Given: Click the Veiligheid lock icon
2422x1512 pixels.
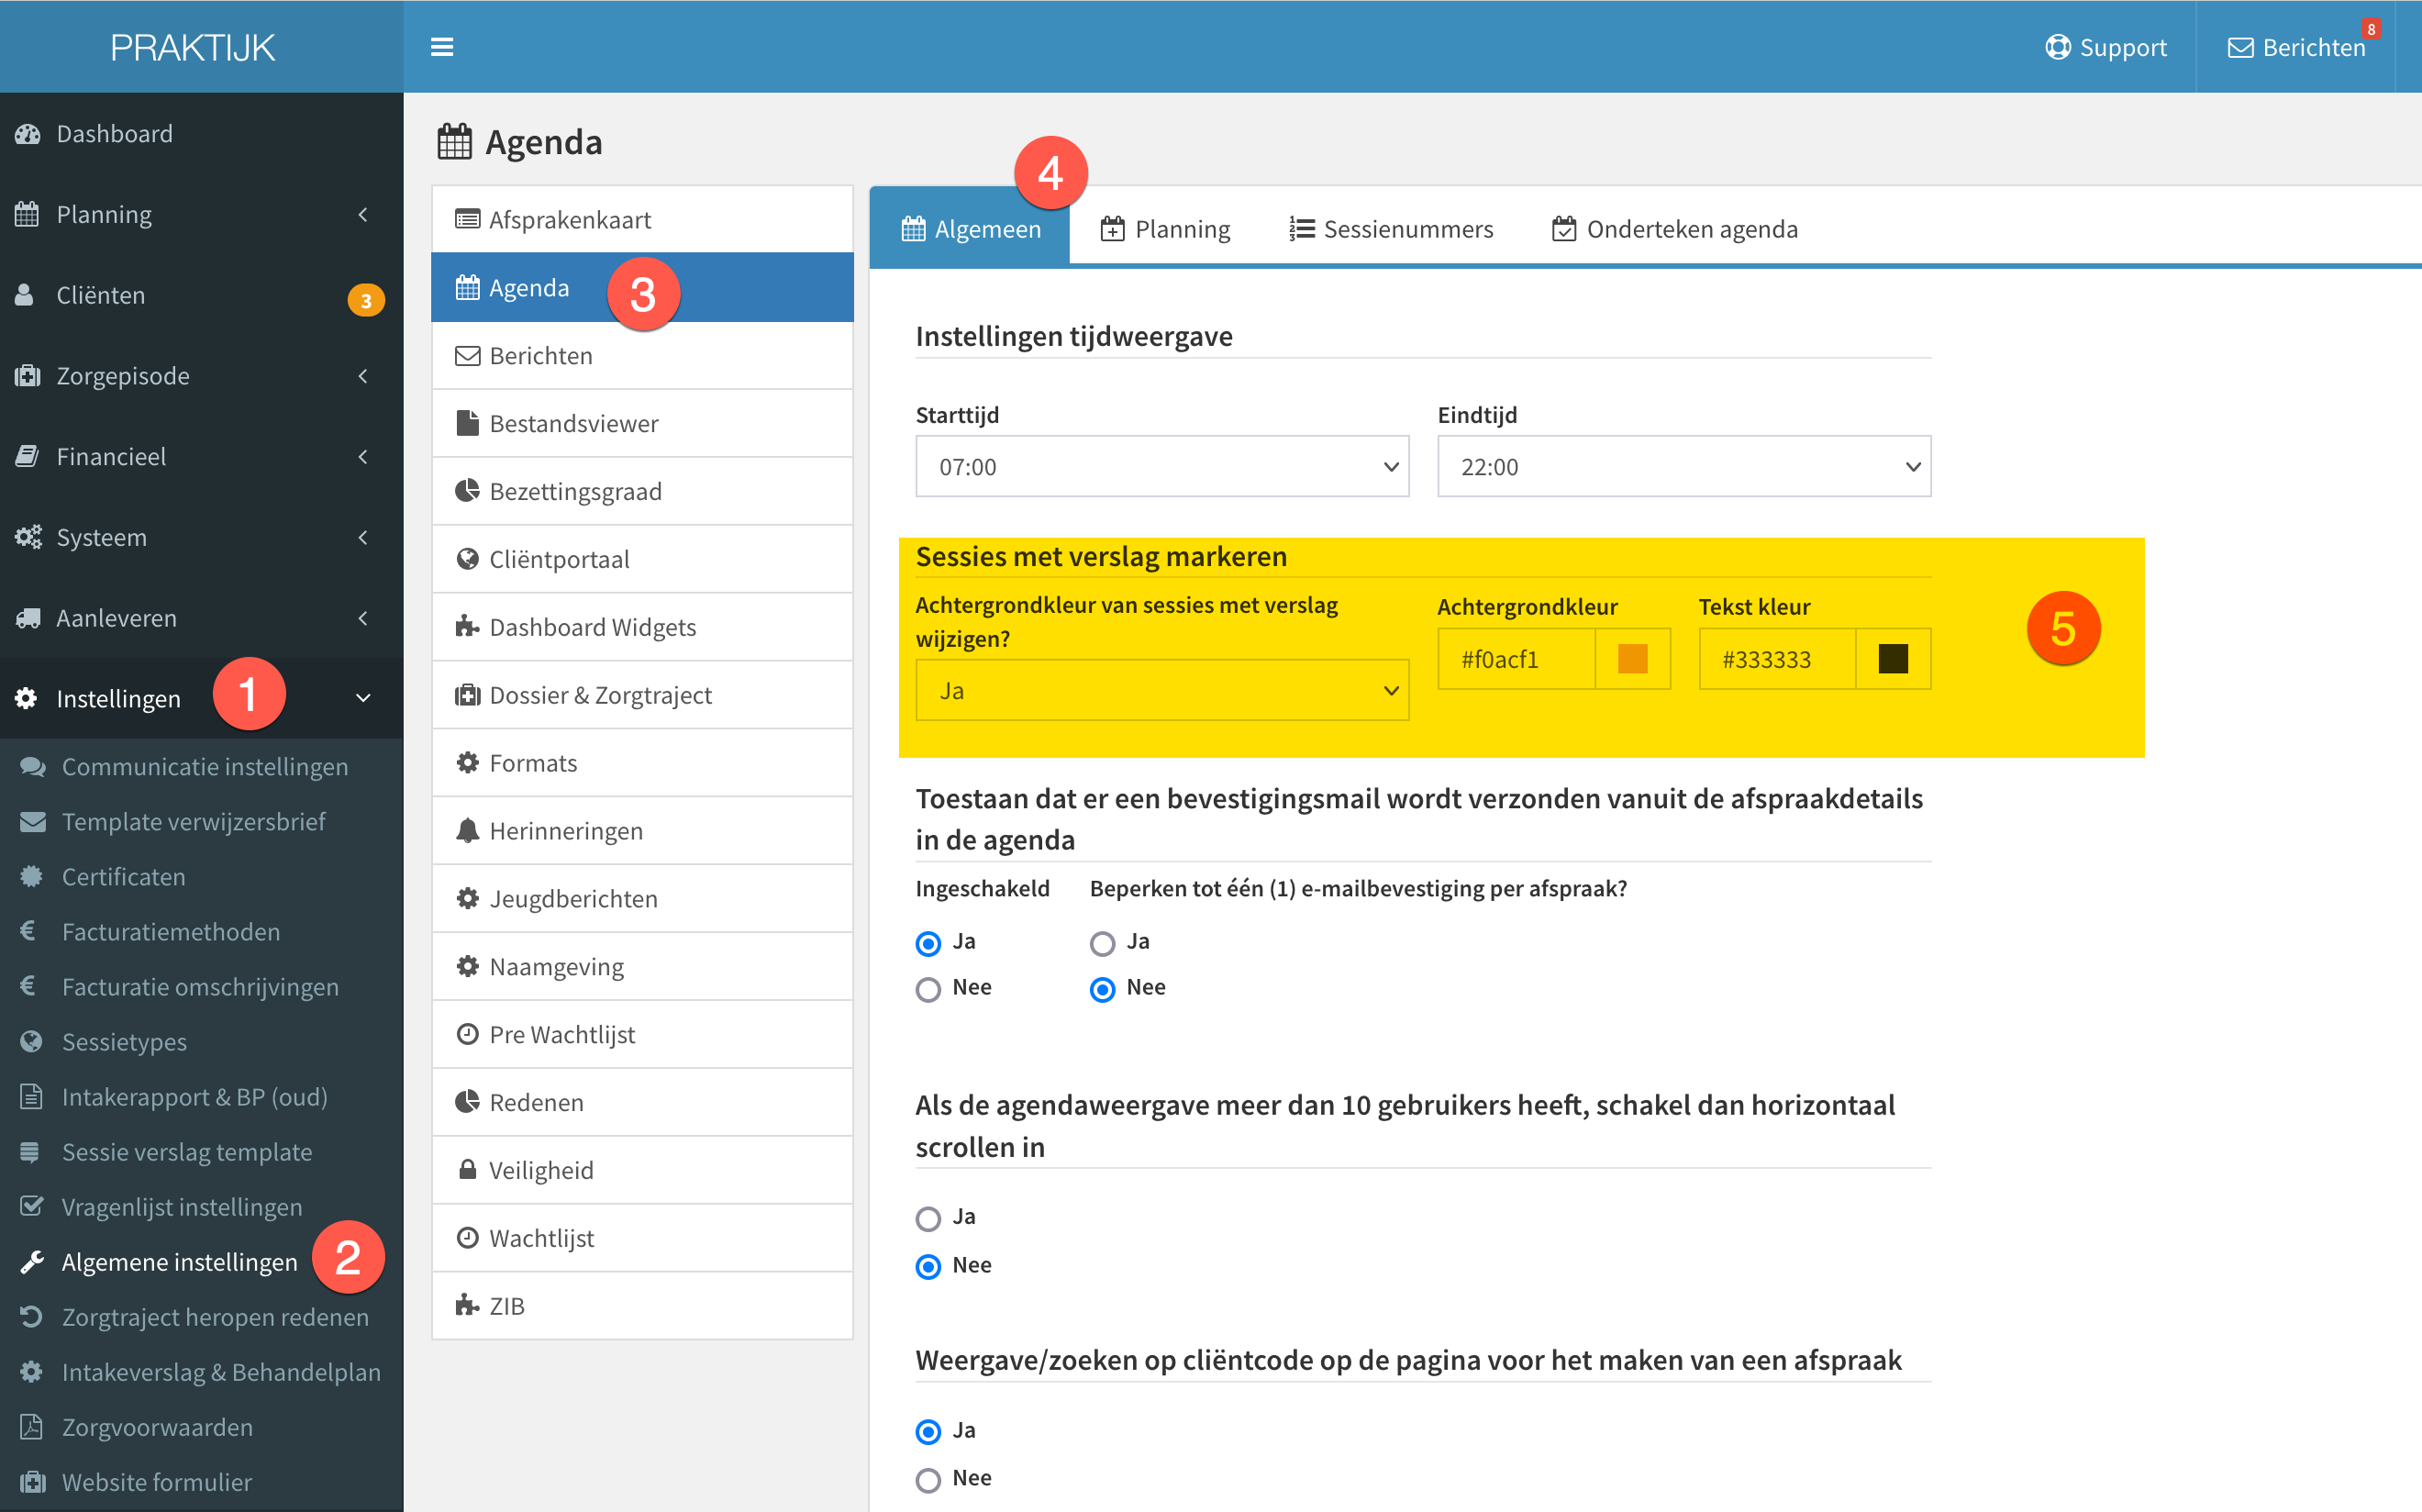Looking at the screenshot, I should coord(467,1169).
